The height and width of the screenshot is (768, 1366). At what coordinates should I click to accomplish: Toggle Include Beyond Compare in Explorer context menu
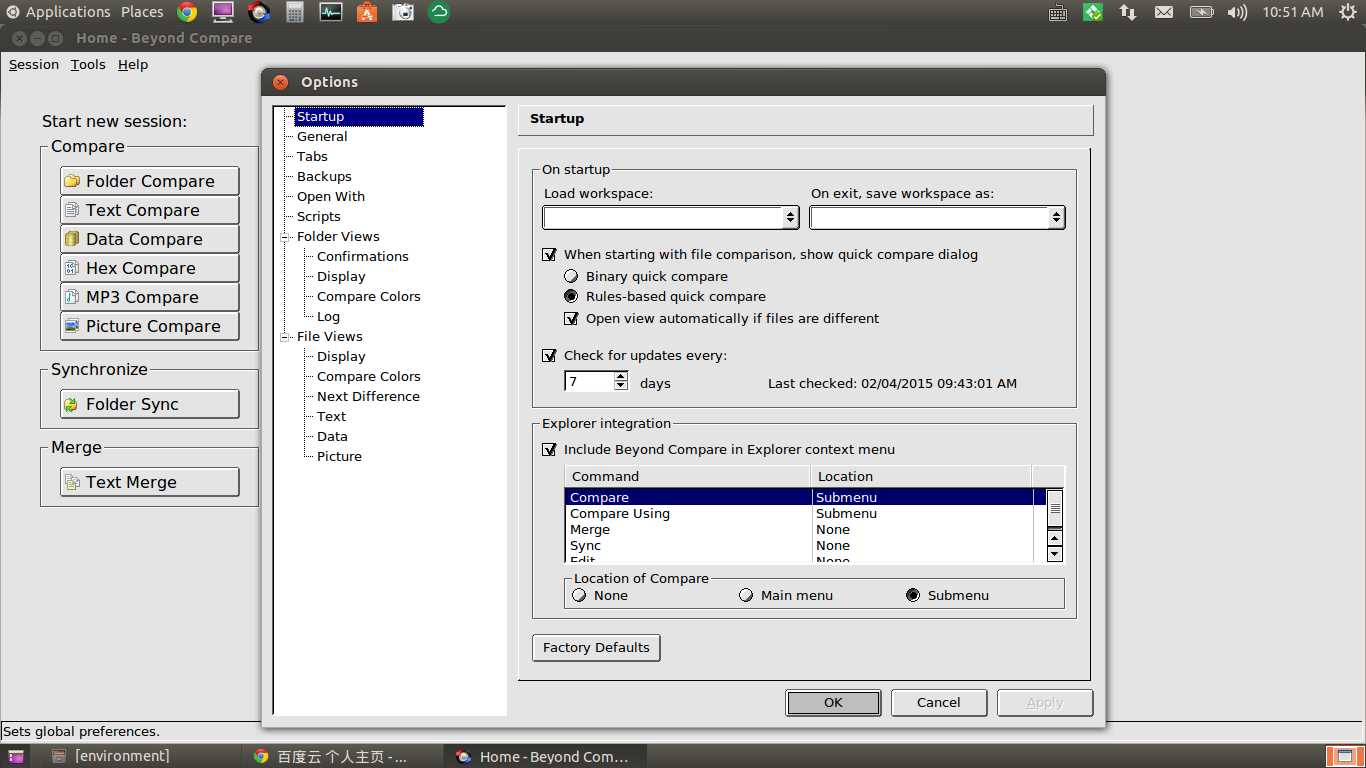[x=549, y=450]
